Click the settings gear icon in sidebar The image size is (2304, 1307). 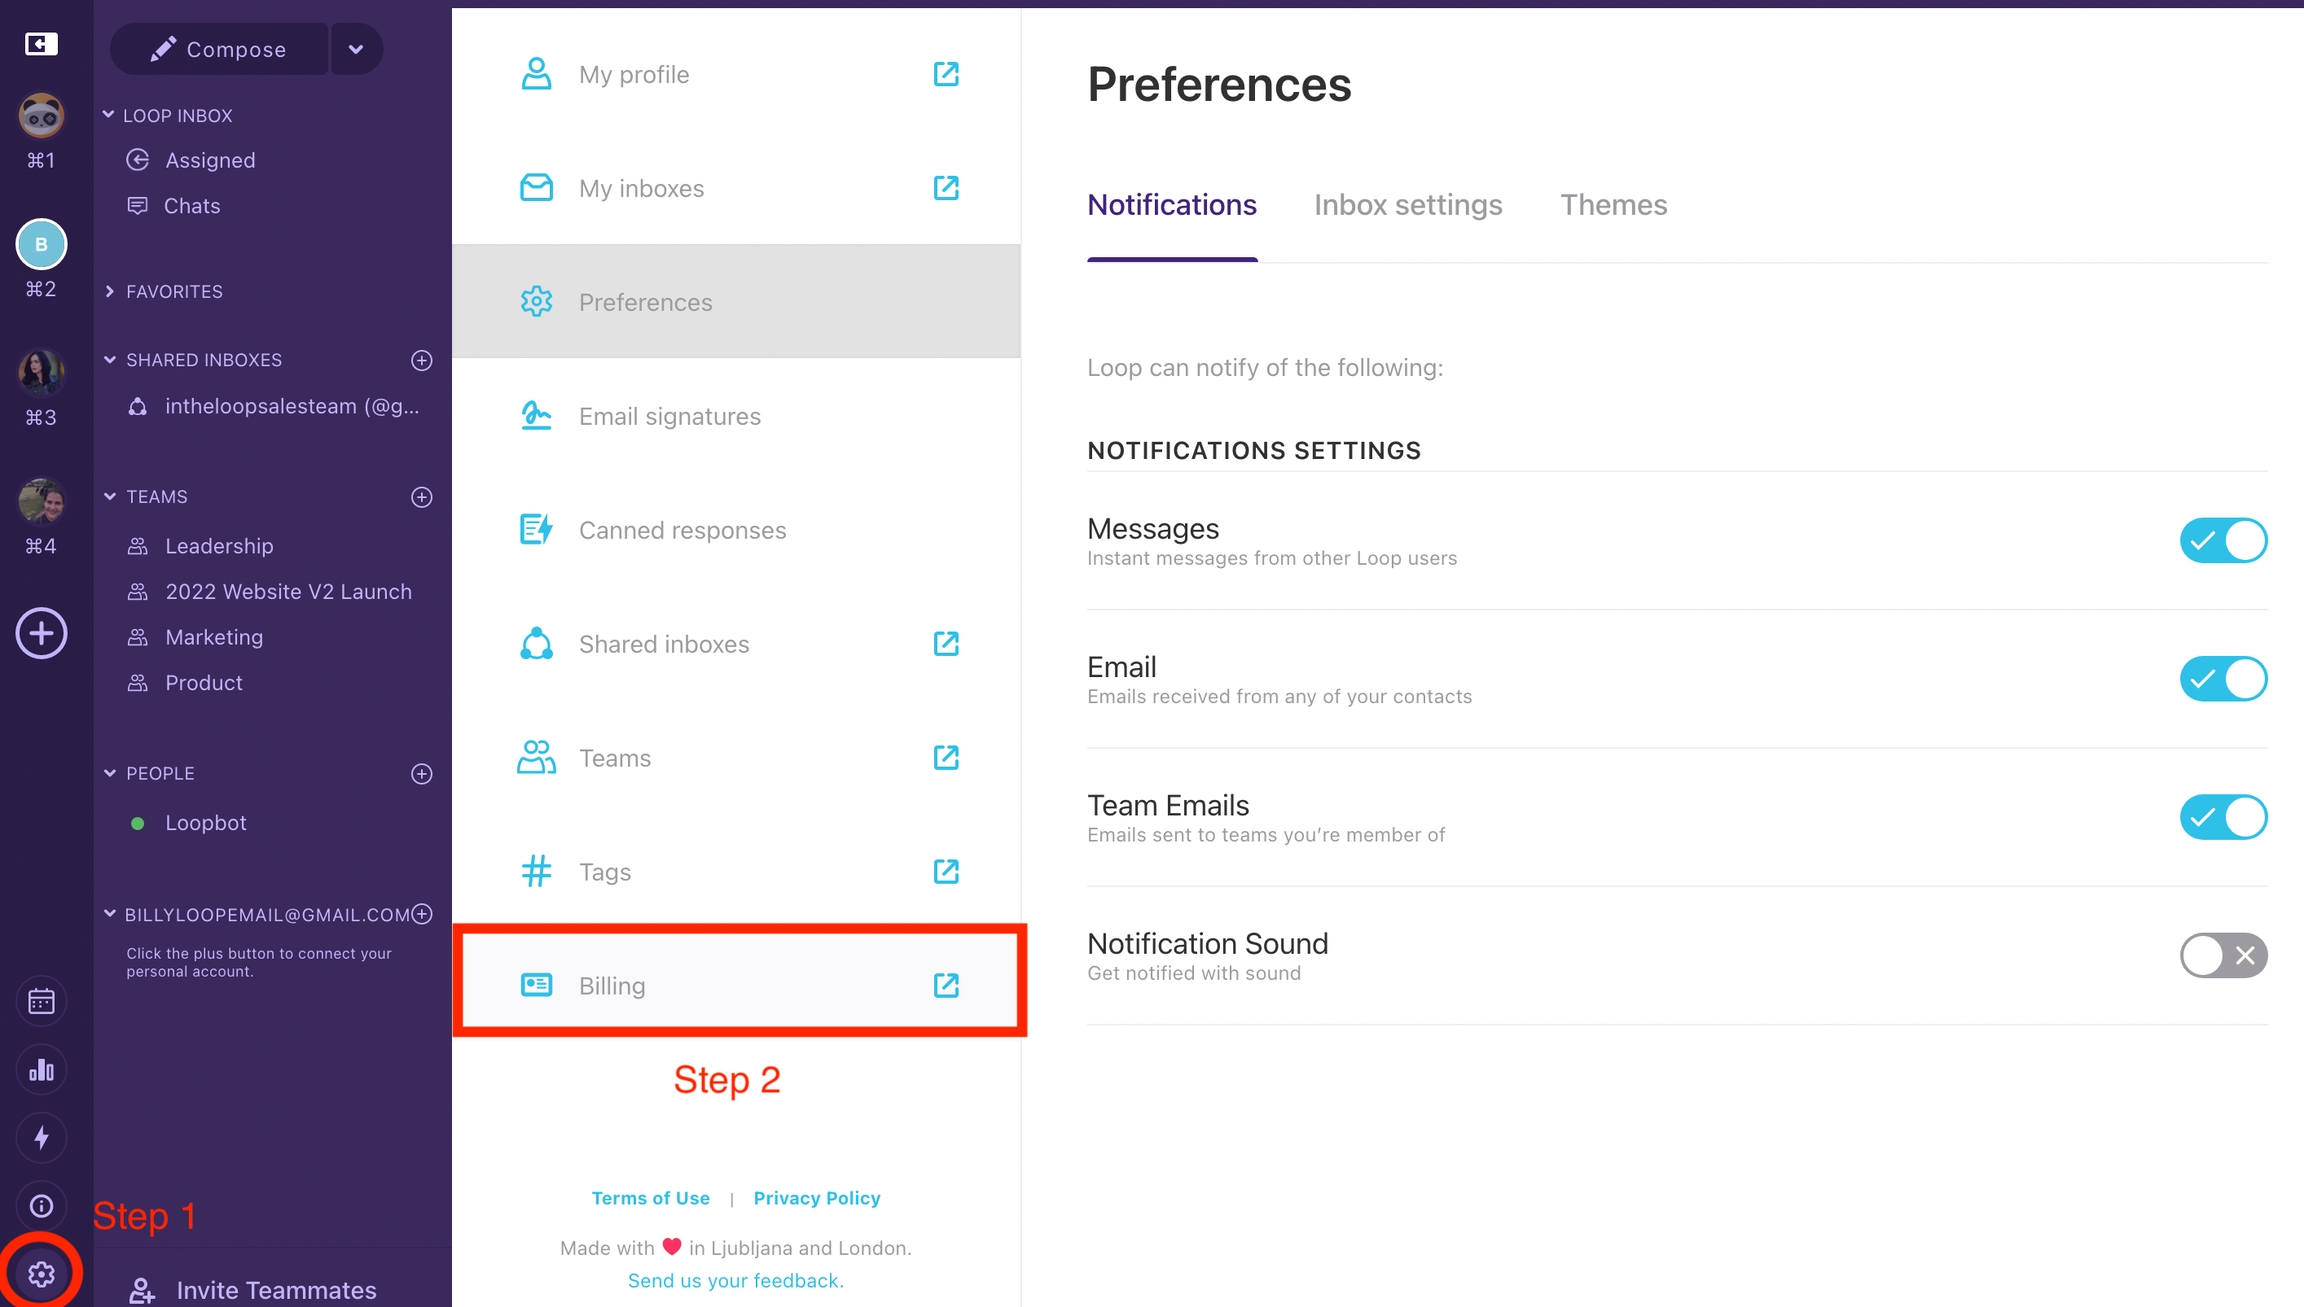click(x=41, y=1273)
